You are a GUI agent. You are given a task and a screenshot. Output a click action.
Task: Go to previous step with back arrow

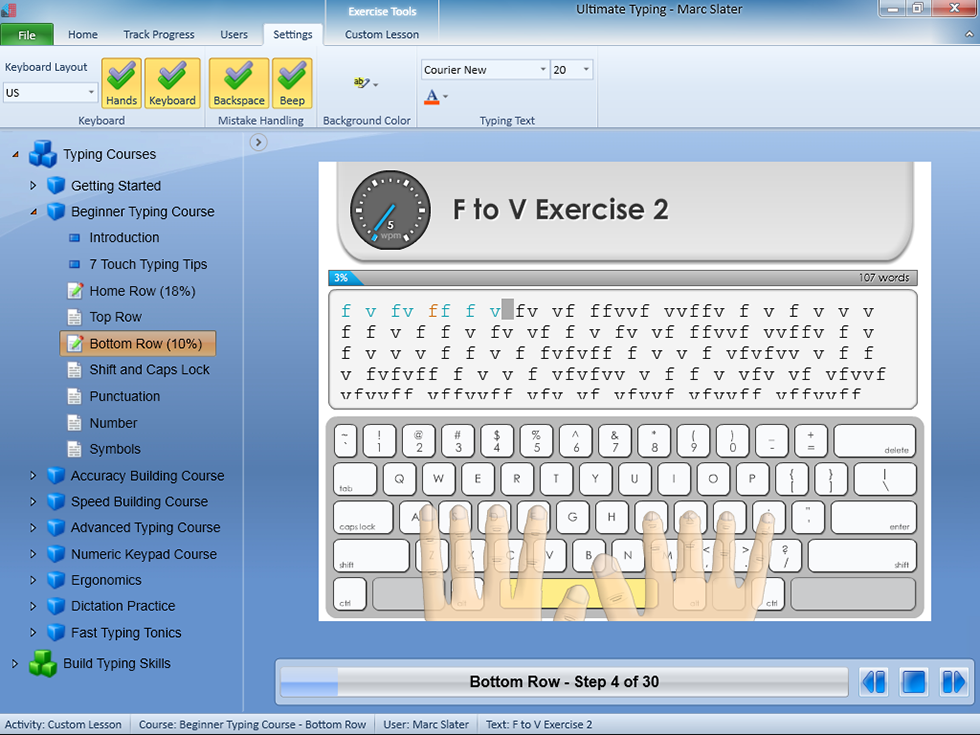pos(873,682)
